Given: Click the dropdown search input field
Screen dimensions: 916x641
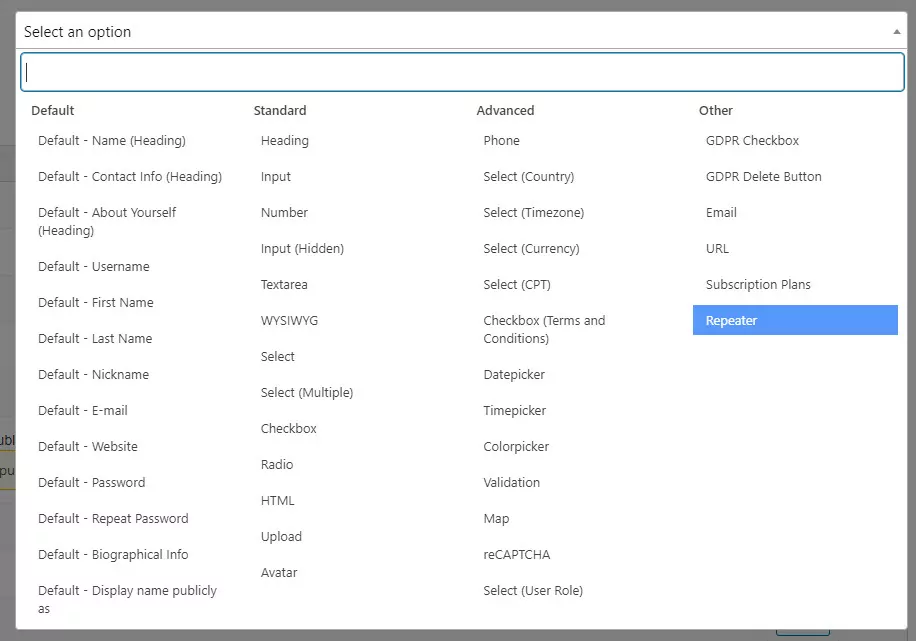Looking at the screenshot, I should (x=462, y=72).
